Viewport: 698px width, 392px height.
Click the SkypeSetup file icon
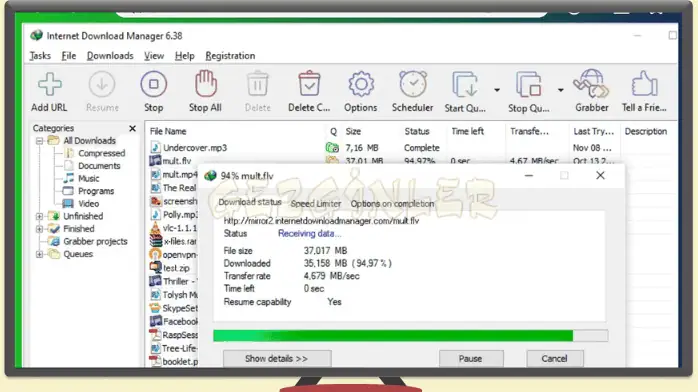(x=155, y=308)
